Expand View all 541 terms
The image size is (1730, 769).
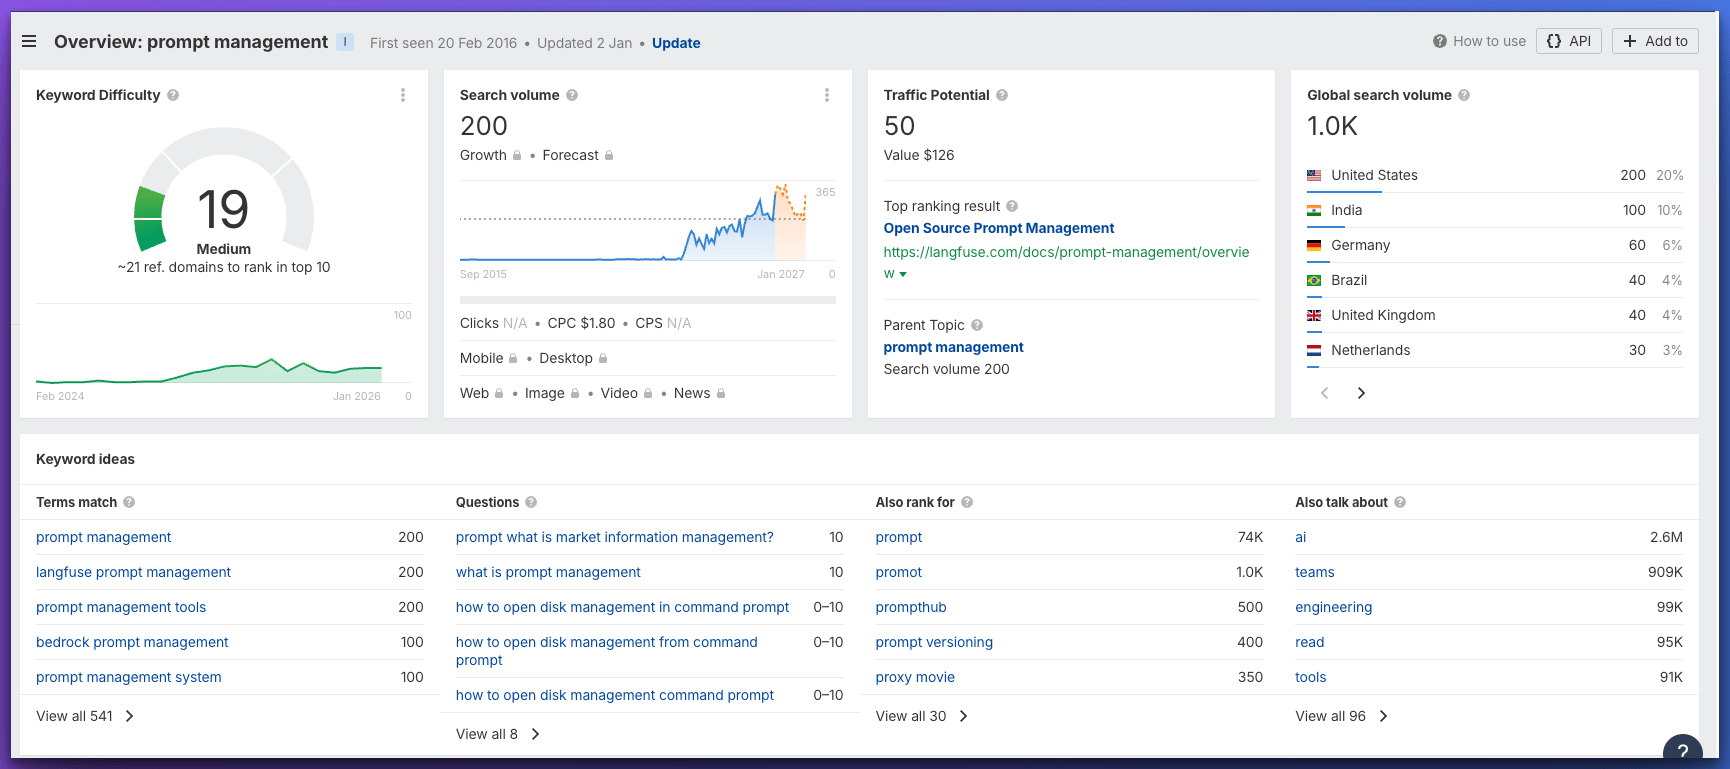pyautogui.click(x=85, y=716)
